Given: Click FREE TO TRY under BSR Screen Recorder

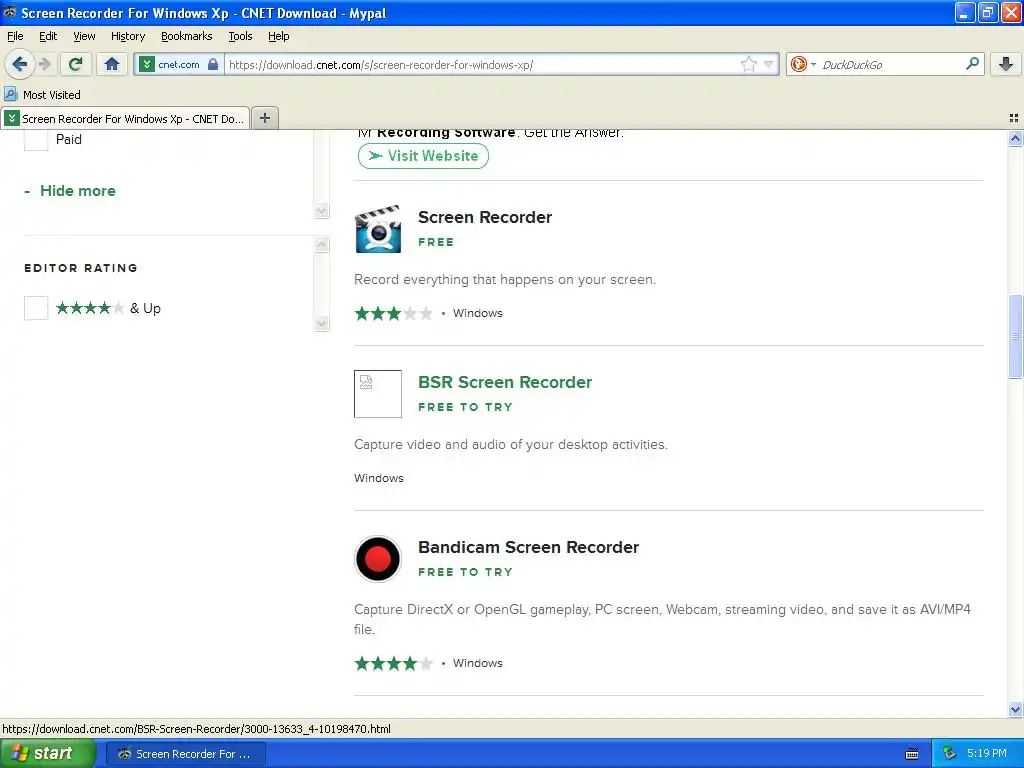Looking at the screenshot, I should tap(465, 407).
